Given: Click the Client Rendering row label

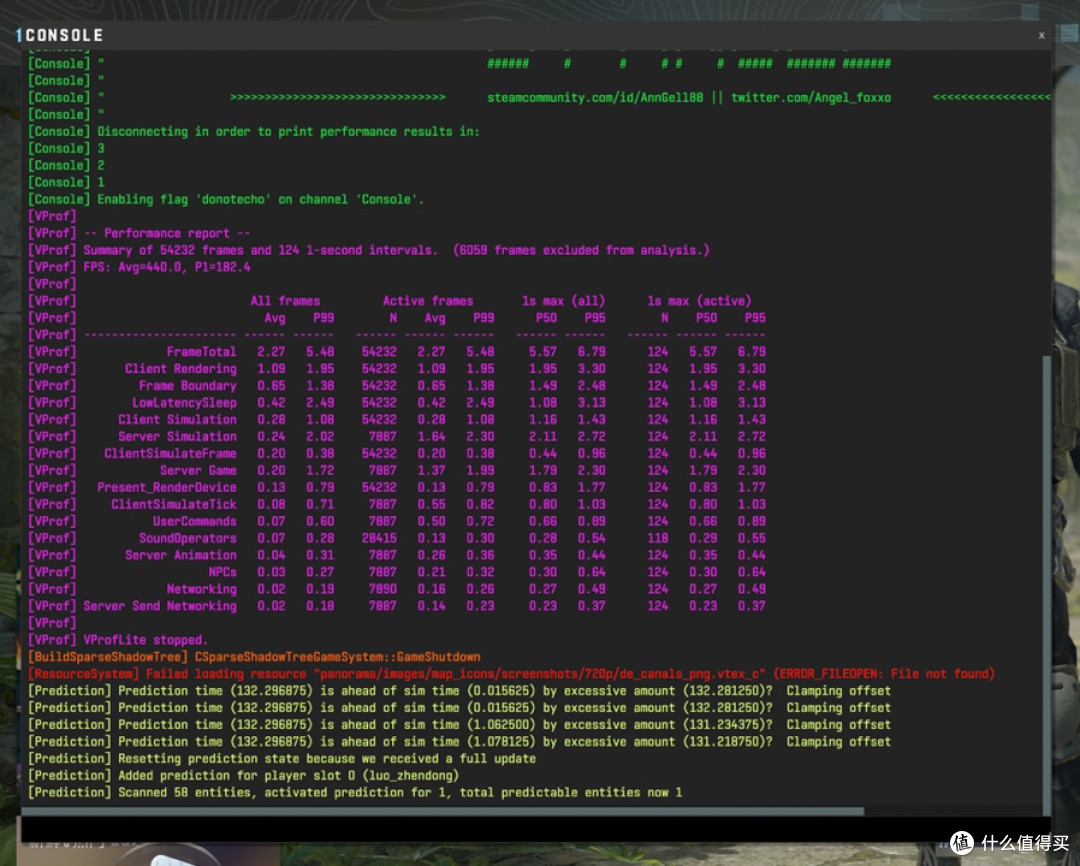Looking at the screenshot, I should click(x=180, y=369).
